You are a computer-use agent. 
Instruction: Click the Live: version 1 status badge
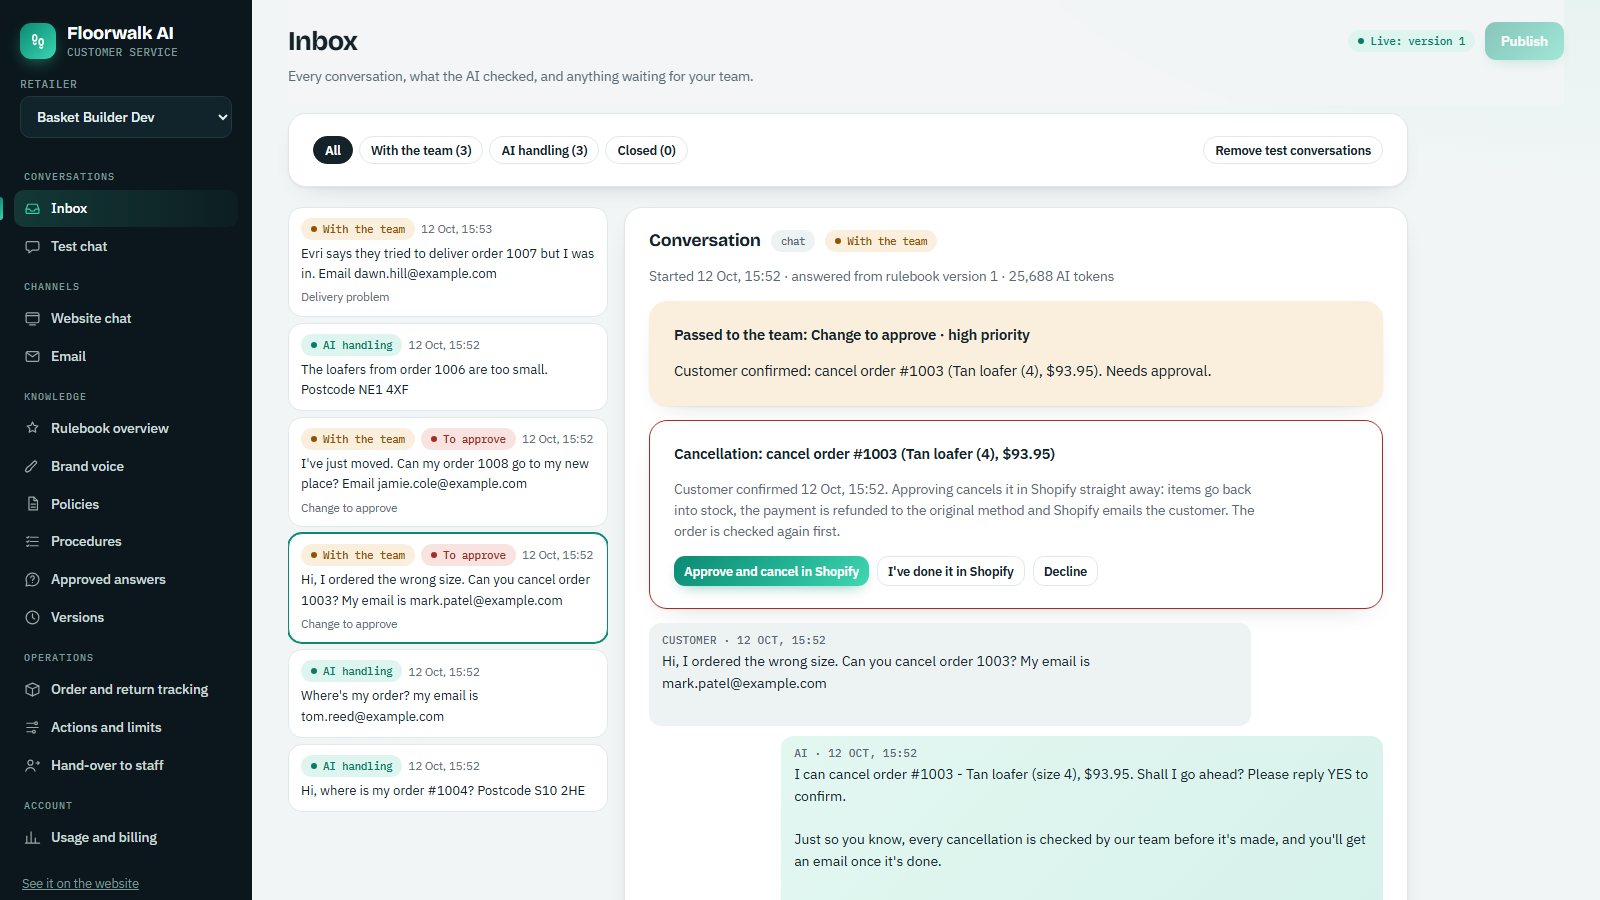point(1411,41)
